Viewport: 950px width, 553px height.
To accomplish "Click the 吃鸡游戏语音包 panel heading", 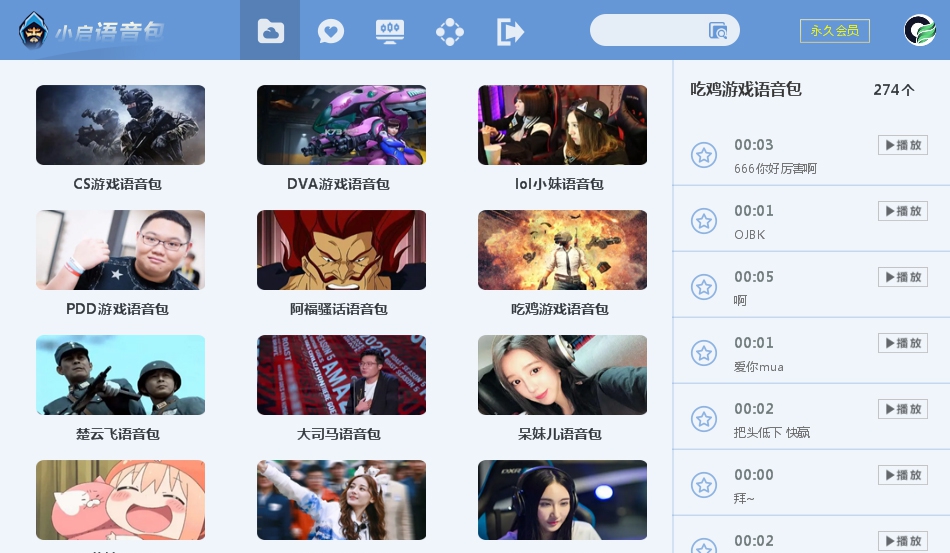I will [x=746, y=90].
